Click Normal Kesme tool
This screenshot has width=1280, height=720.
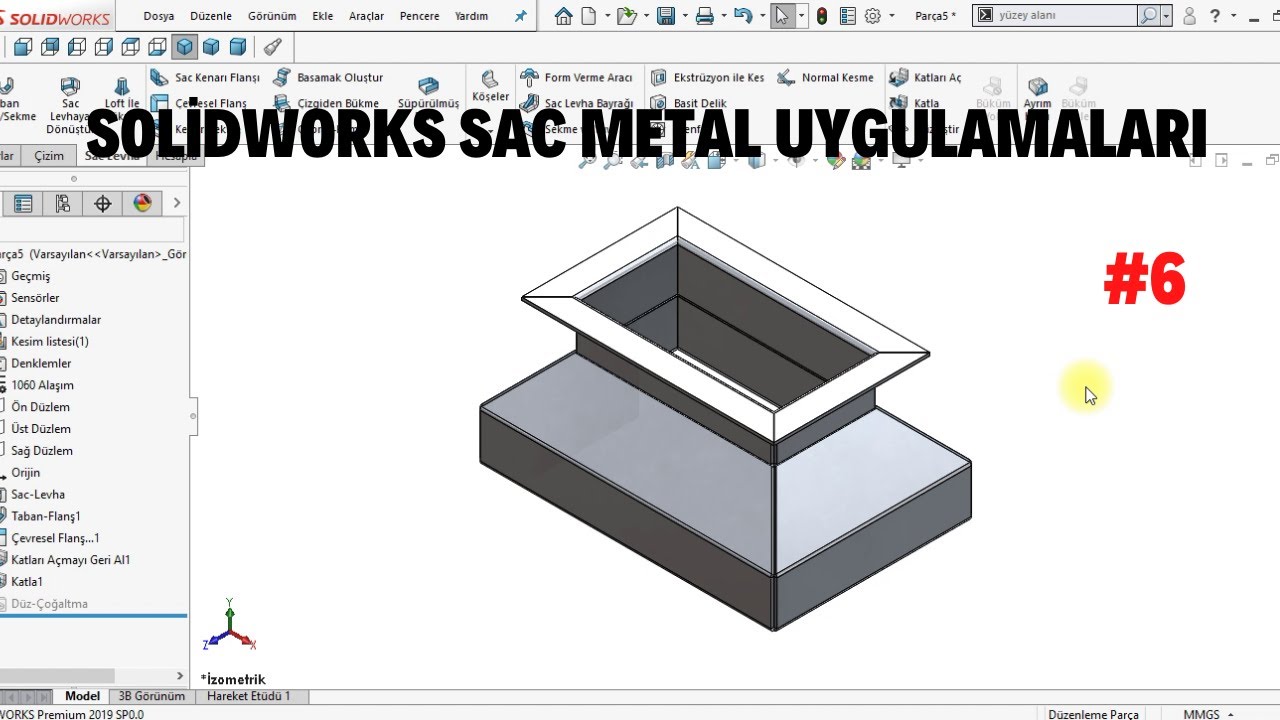(x=826, y=77)
